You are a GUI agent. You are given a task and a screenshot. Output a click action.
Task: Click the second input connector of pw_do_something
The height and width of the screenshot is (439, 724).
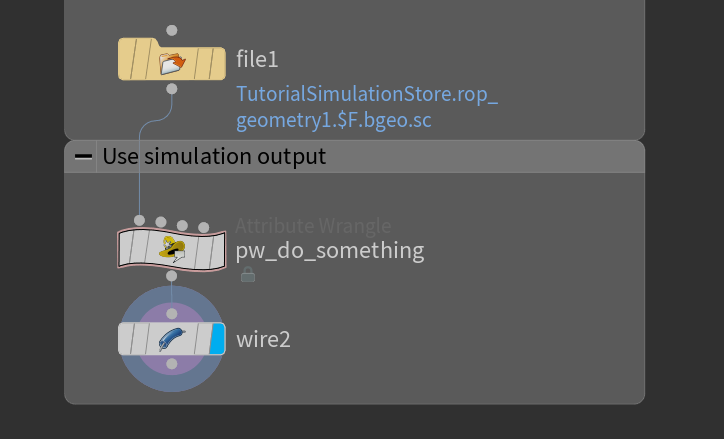click(x=161, y=221)
